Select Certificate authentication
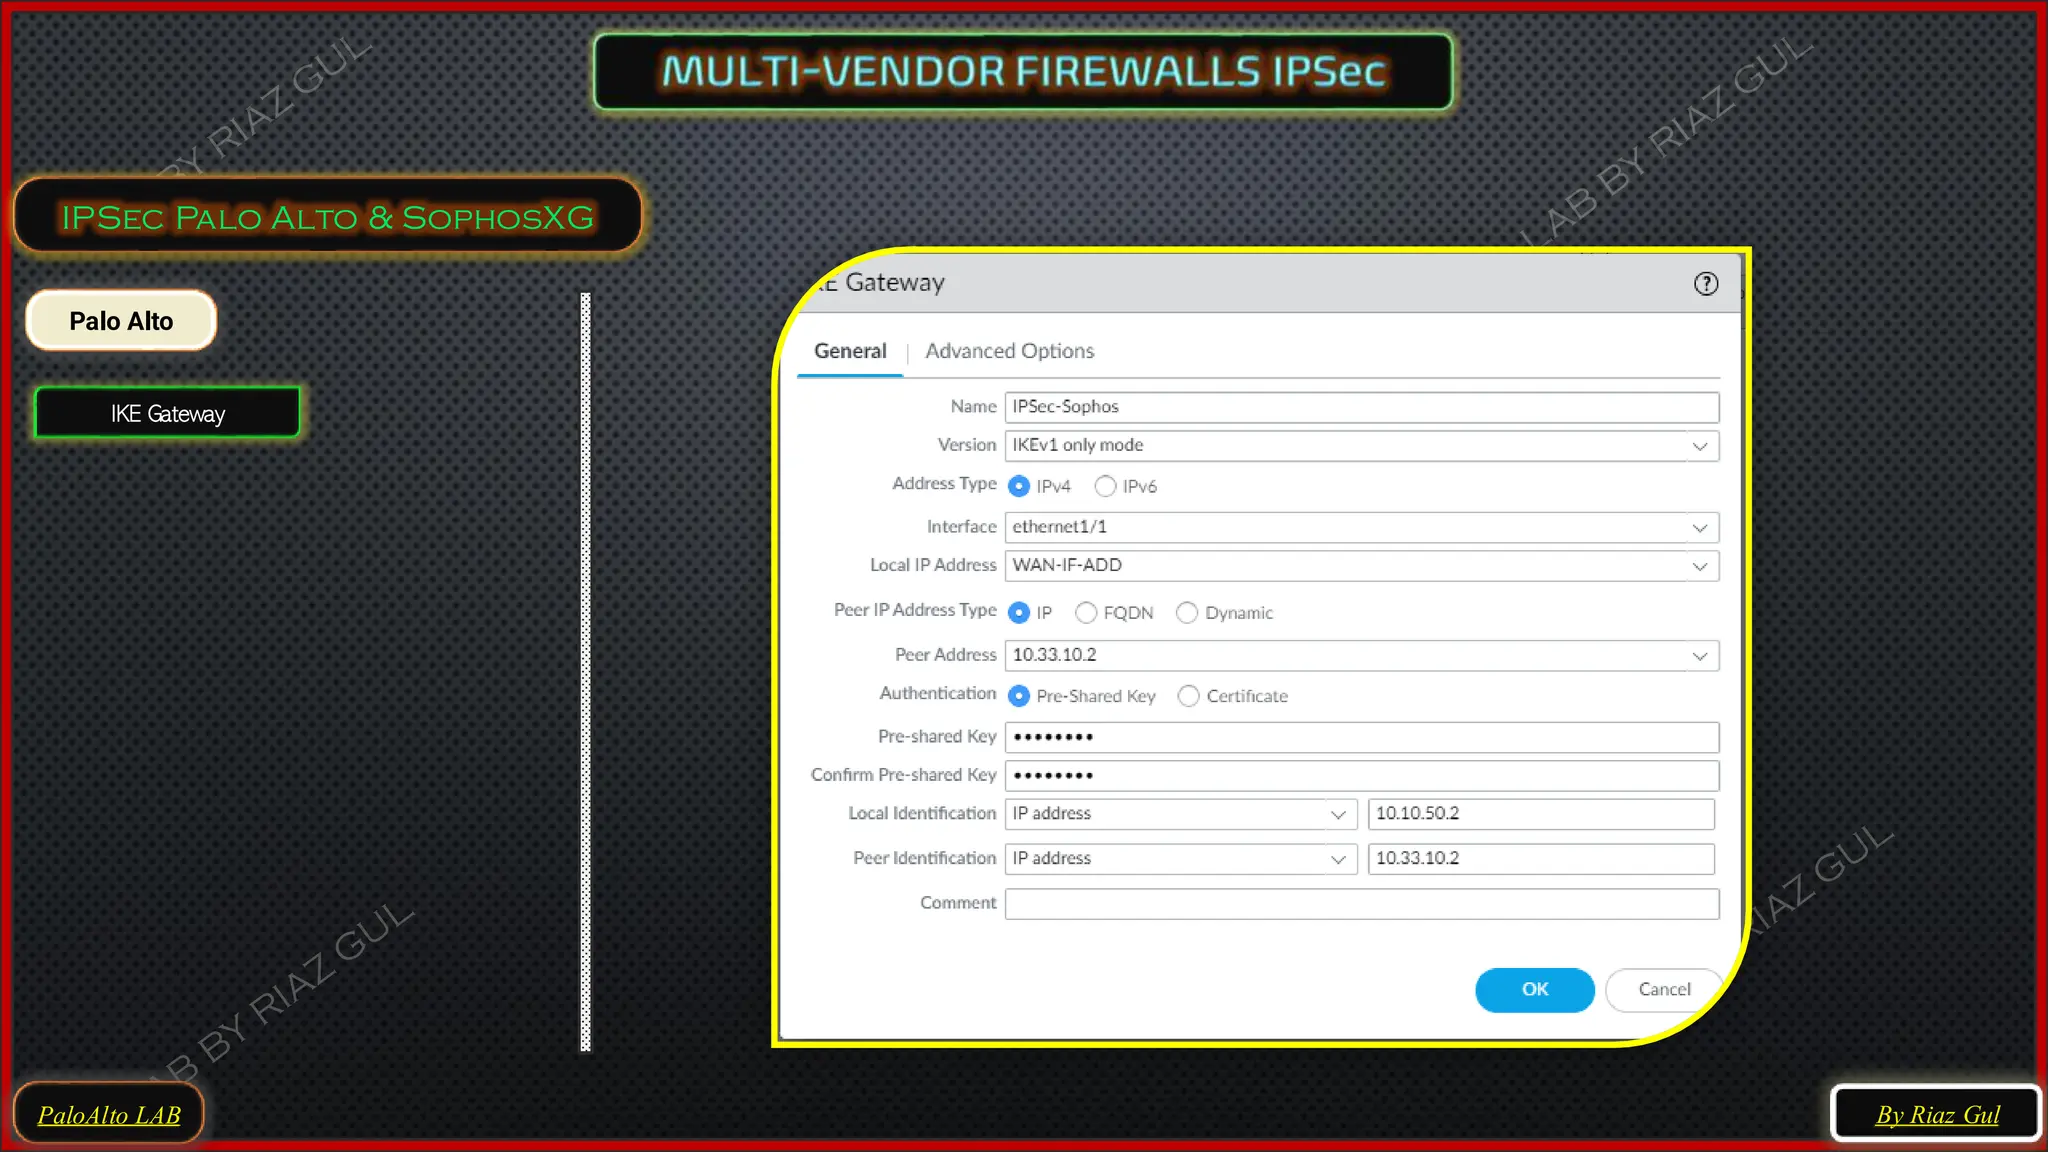The width and height of the screenshot is (2048, 1152). tap(1188, 696)
